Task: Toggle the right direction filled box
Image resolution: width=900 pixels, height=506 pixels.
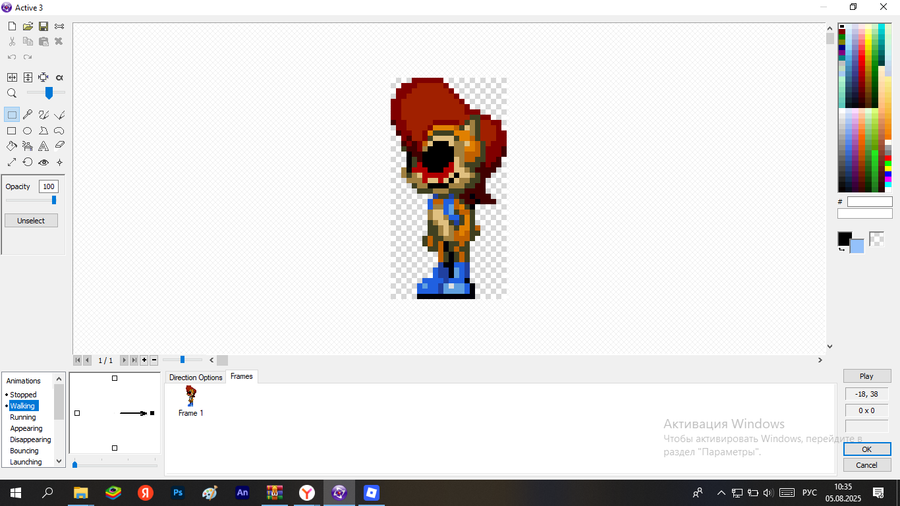Action: click(x=152, y=413)
